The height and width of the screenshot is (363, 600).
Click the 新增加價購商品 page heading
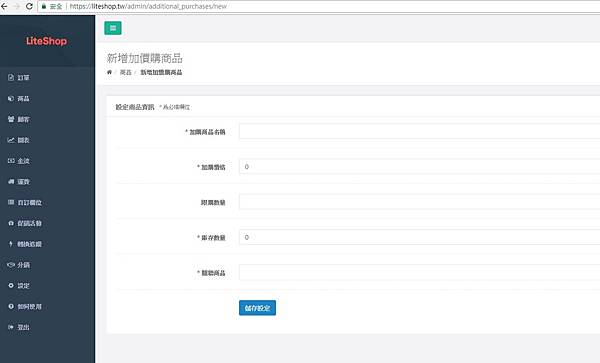145,58
